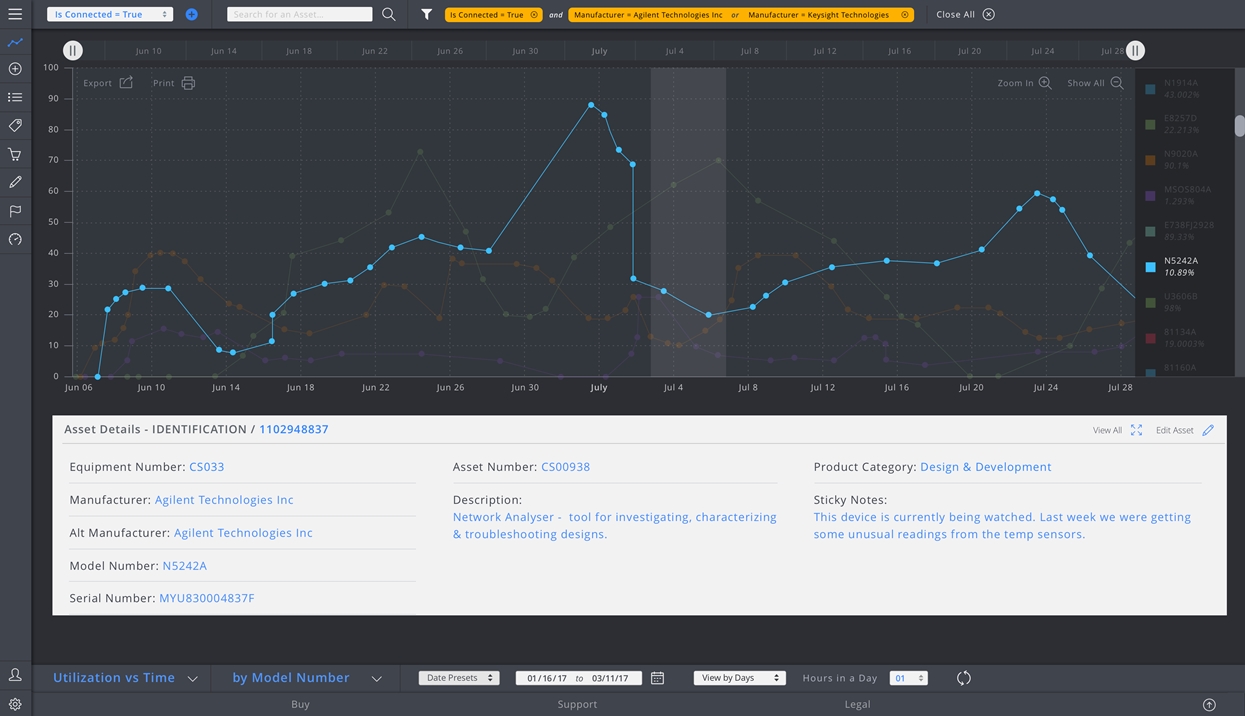
Task: Open the Legal footer tab
Action: coord(857,704)
